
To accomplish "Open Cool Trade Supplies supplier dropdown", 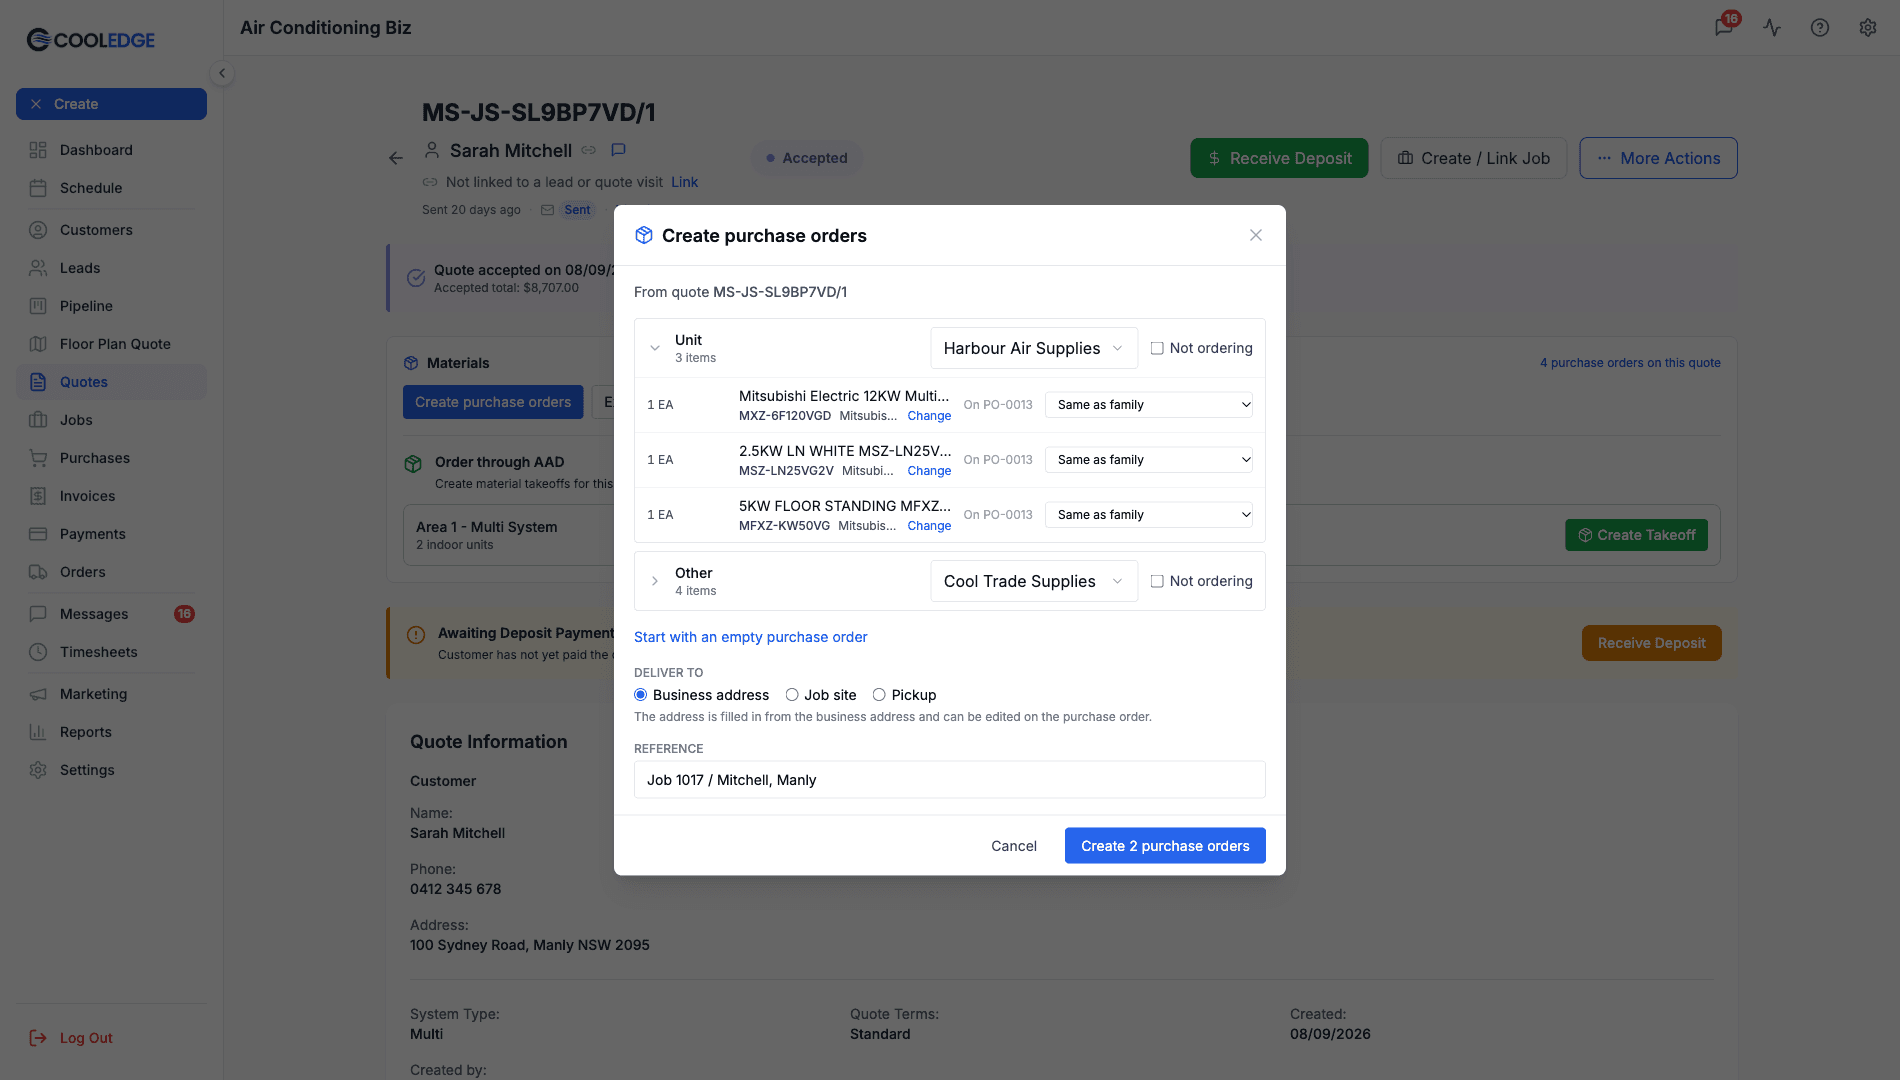I will (x=1034, y=581).
